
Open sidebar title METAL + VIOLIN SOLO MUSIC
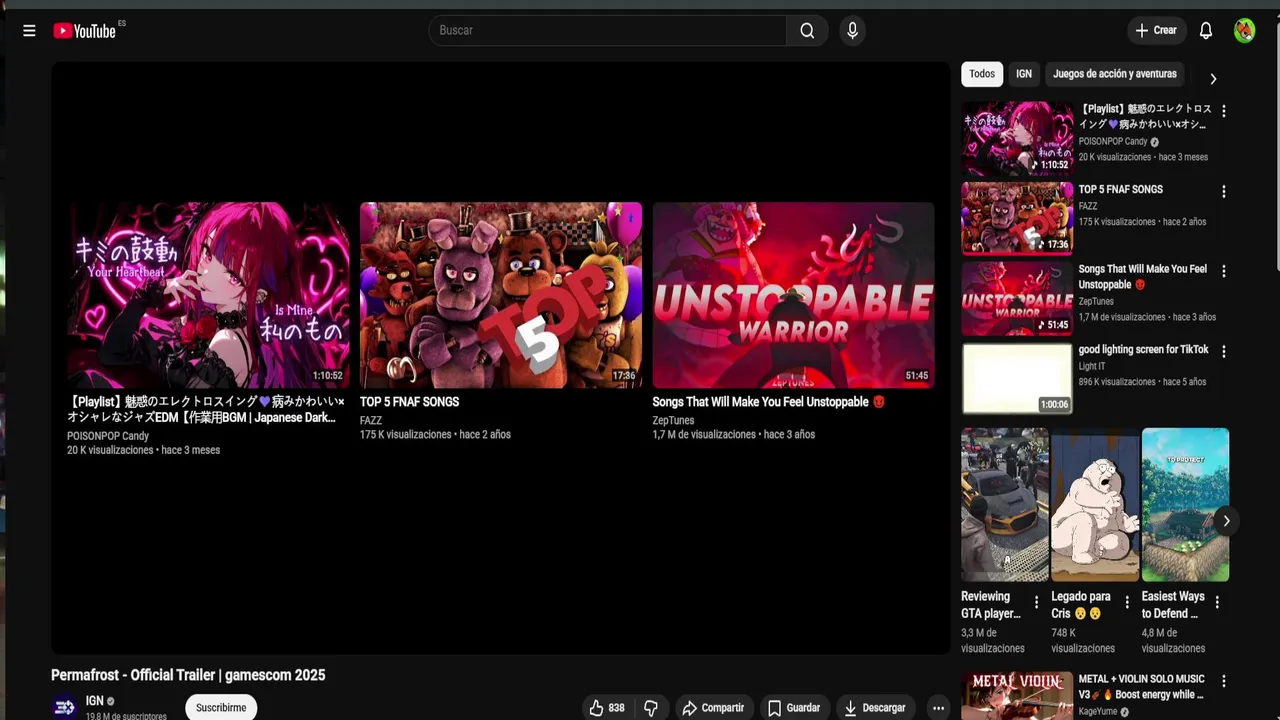[1141, 687]
